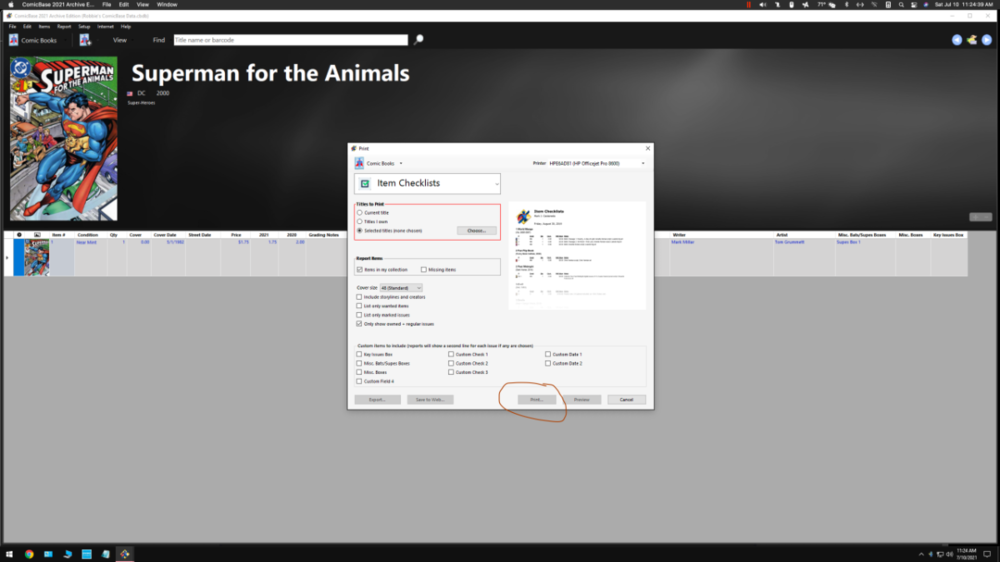Screen dimensions: 1000x562
Task: Click the Choose... button
Action: pyautogui.click(x=476, y=231)
